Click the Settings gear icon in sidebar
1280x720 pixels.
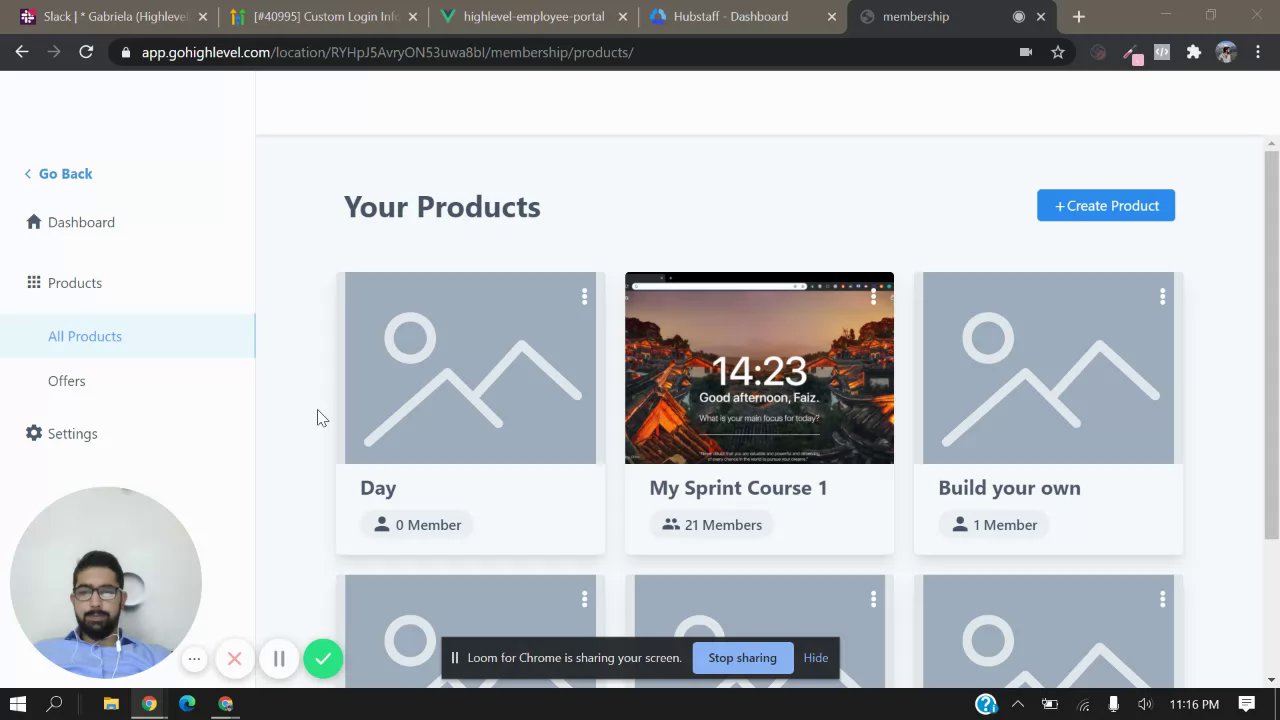34,433
